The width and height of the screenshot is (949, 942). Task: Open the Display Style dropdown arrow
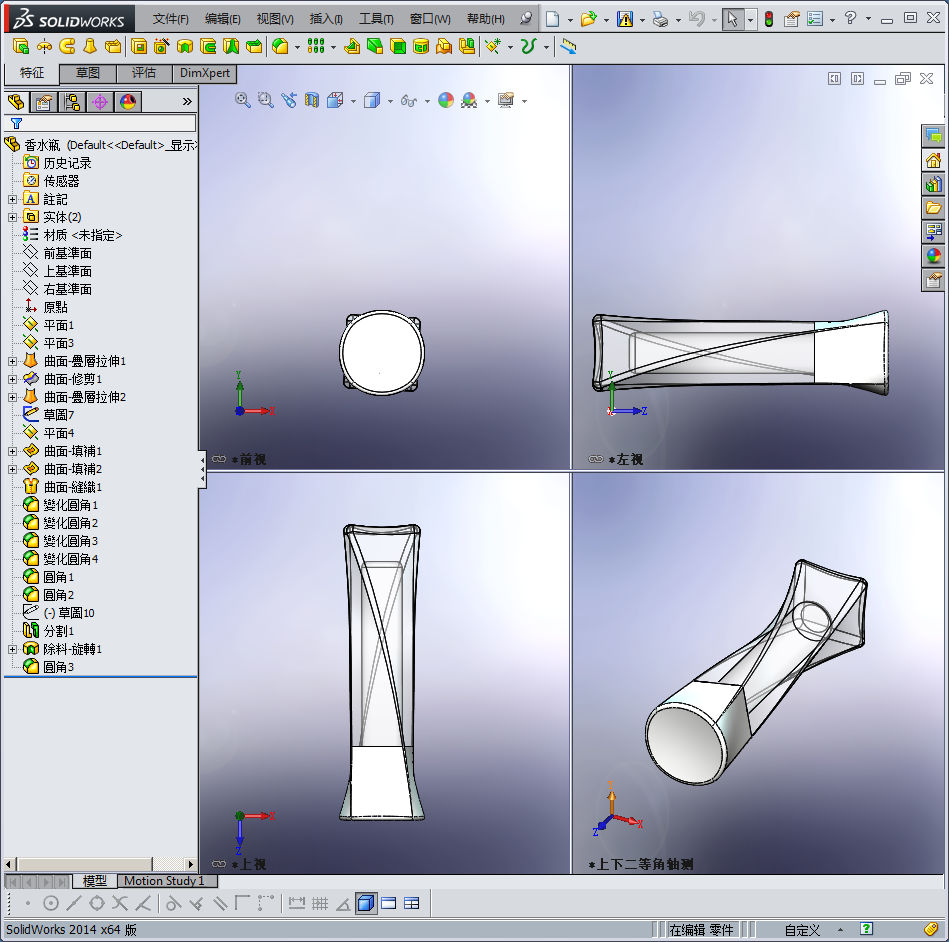point(390,101)
